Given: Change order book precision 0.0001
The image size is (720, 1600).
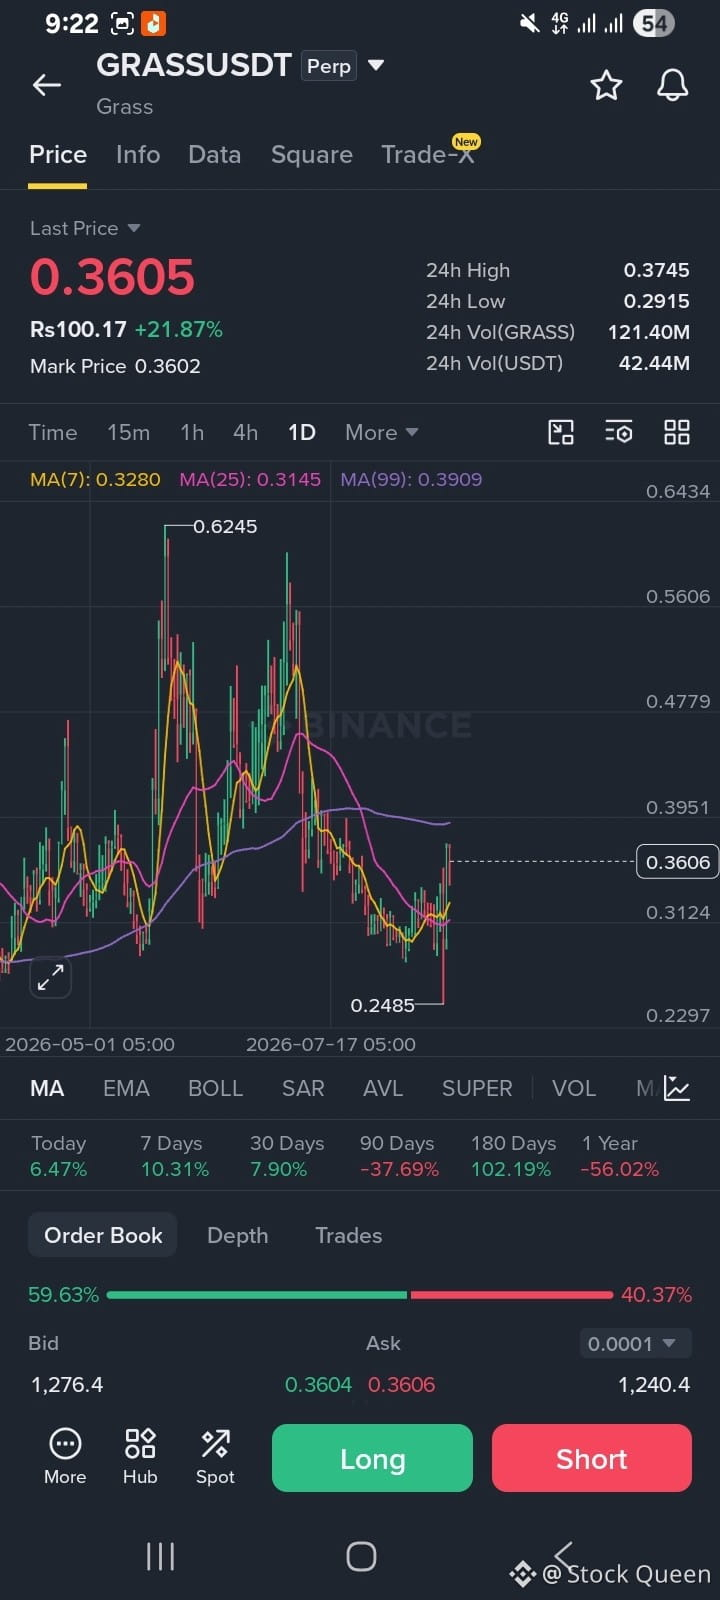Looking at the screenshot, I should [635, 1344].
